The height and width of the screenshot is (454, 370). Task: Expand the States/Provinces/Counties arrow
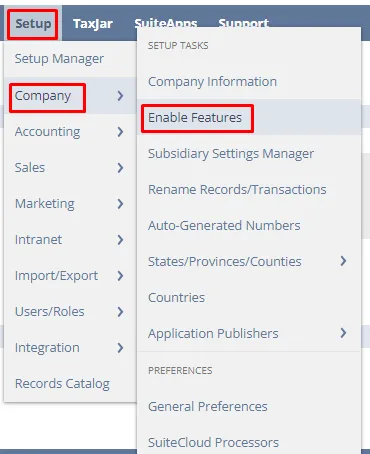(x=343, y=261)
